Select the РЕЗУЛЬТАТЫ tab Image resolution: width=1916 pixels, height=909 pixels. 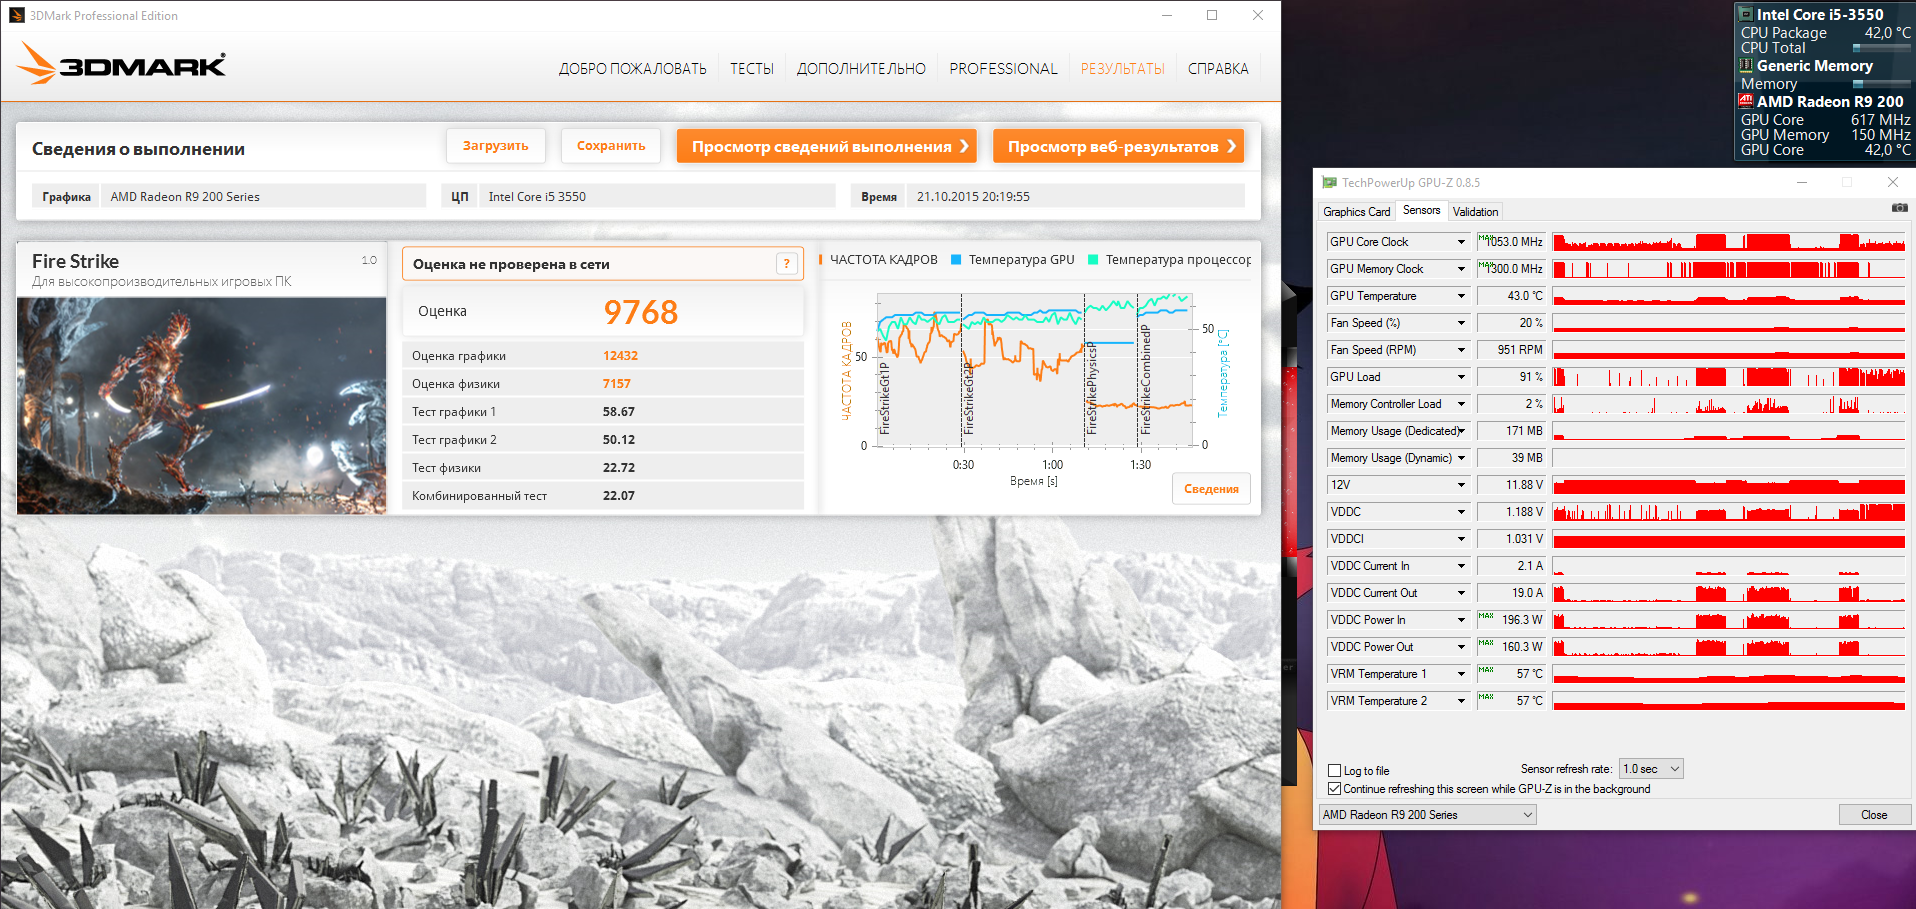(1122, 69)
